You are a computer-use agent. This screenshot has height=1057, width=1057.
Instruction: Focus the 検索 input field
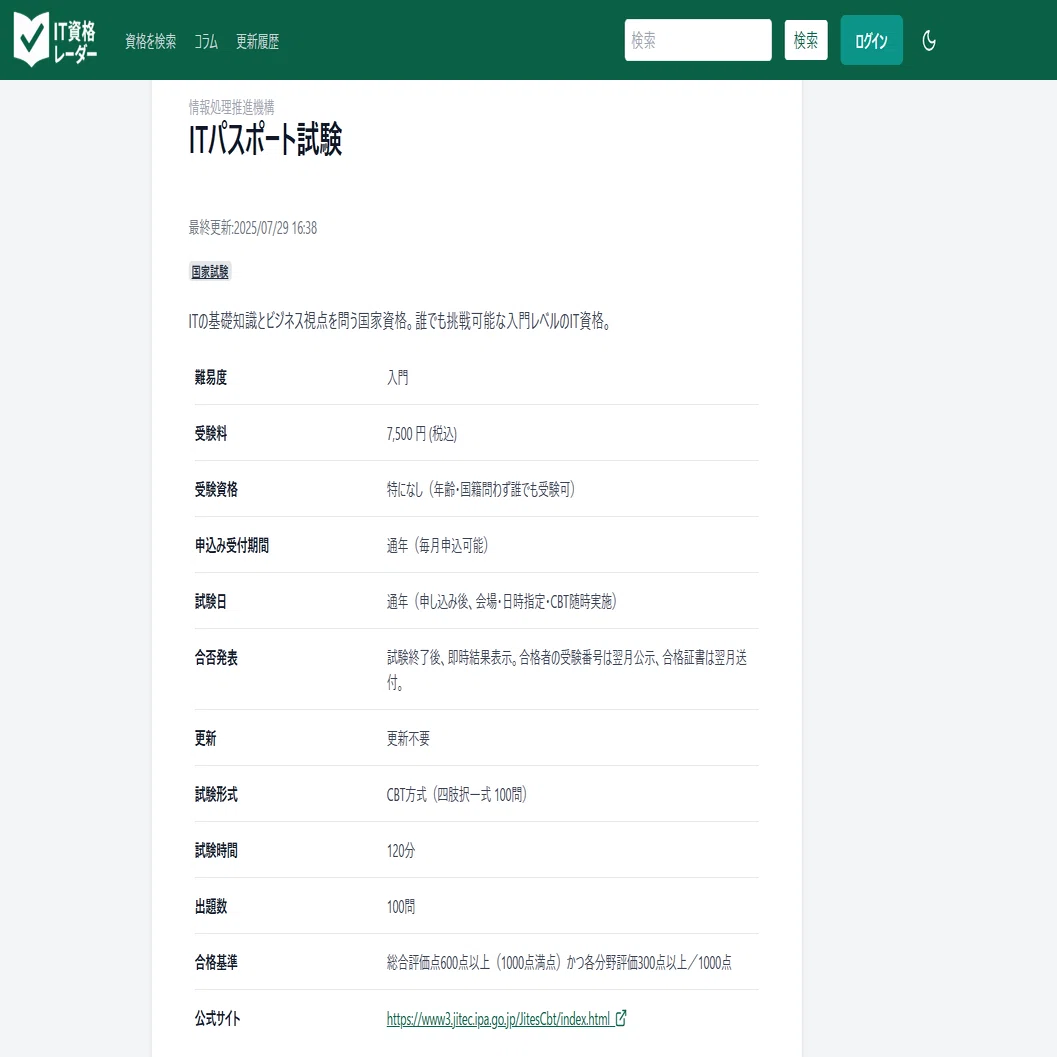click(x=698, y=40)
